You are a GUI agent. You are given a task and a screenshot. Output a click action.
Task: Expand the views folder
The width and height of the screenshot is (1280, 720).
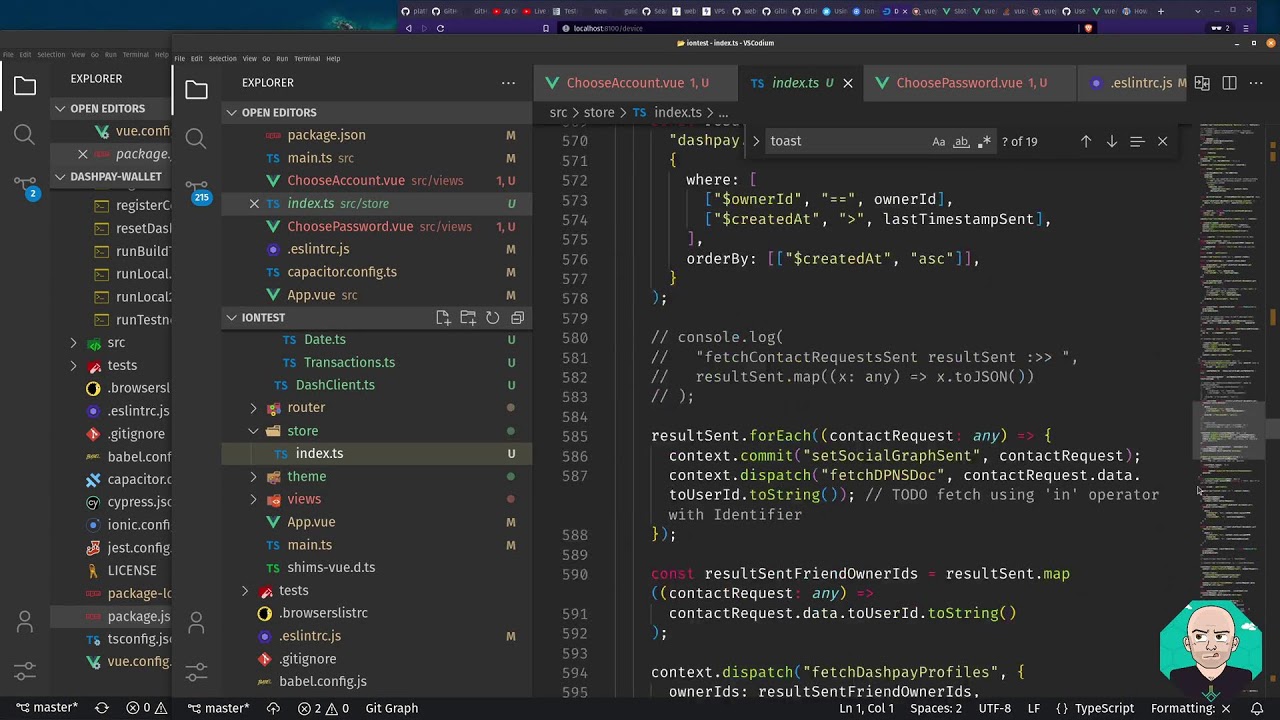(x=304, y=499)
